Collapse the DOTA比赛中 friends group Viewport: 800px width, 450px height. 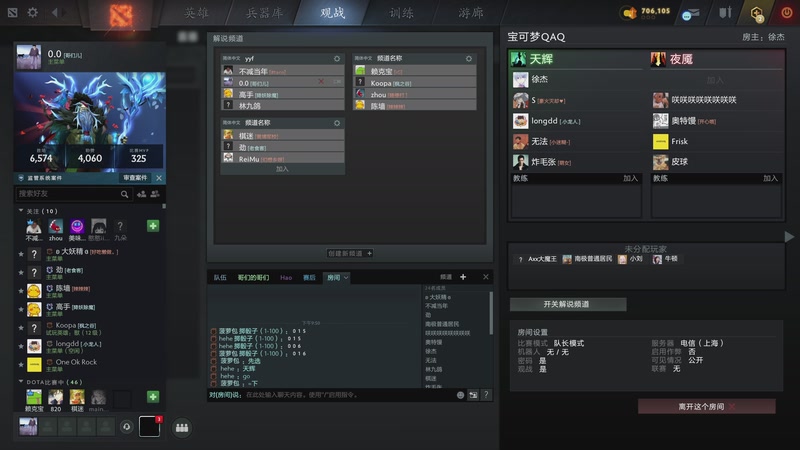tap(21, 382)
